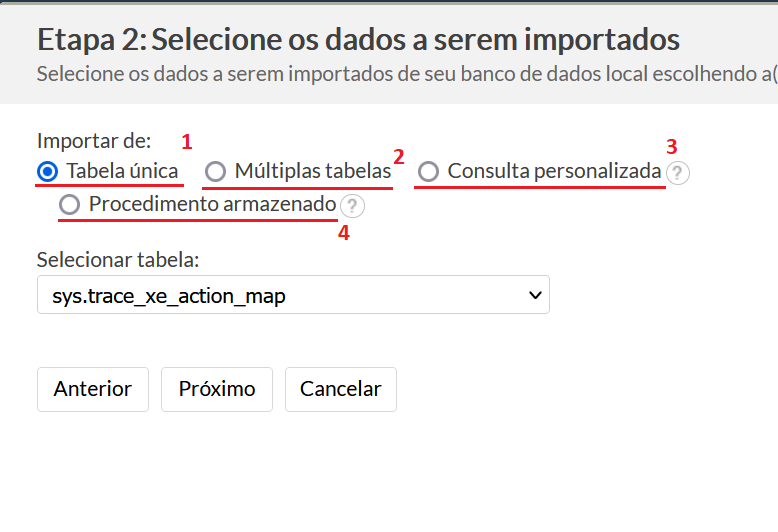Click the "Procedimento armazenado" label text
This screenshot has width=778, height=532.
(x=212, y=204)
